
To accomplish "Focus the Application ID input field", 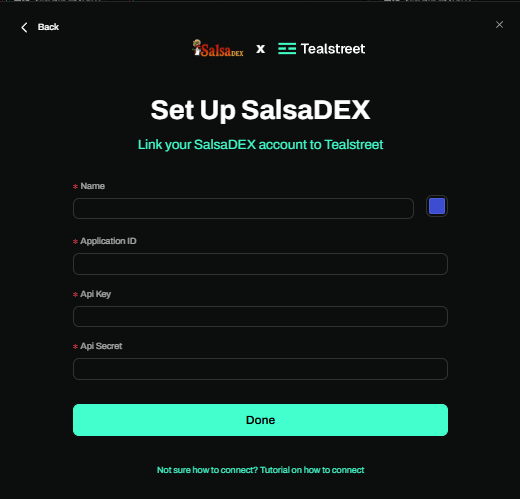I will (260, 264).
